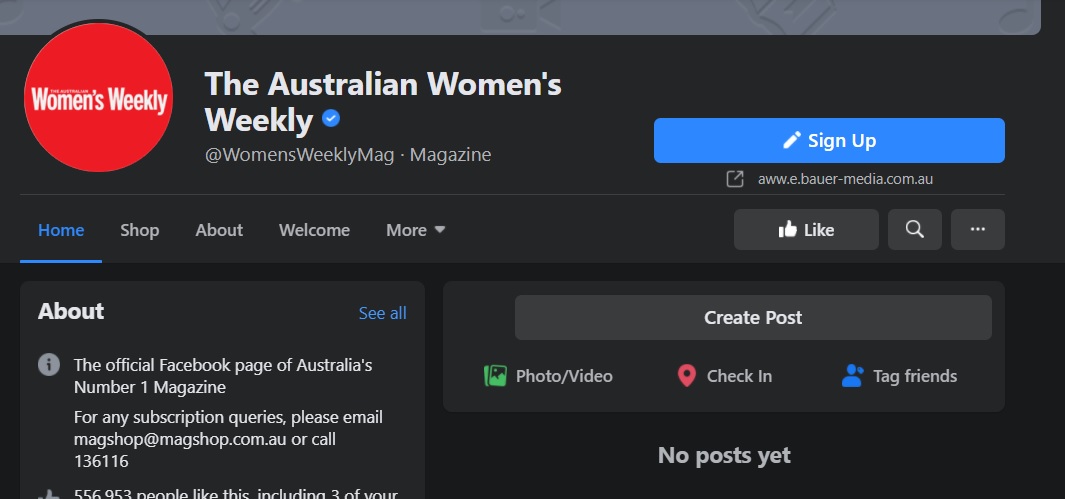The height and width of the screenshot is (499, 1065).
Task: Click the info icon in About
Action: [49, 365]
